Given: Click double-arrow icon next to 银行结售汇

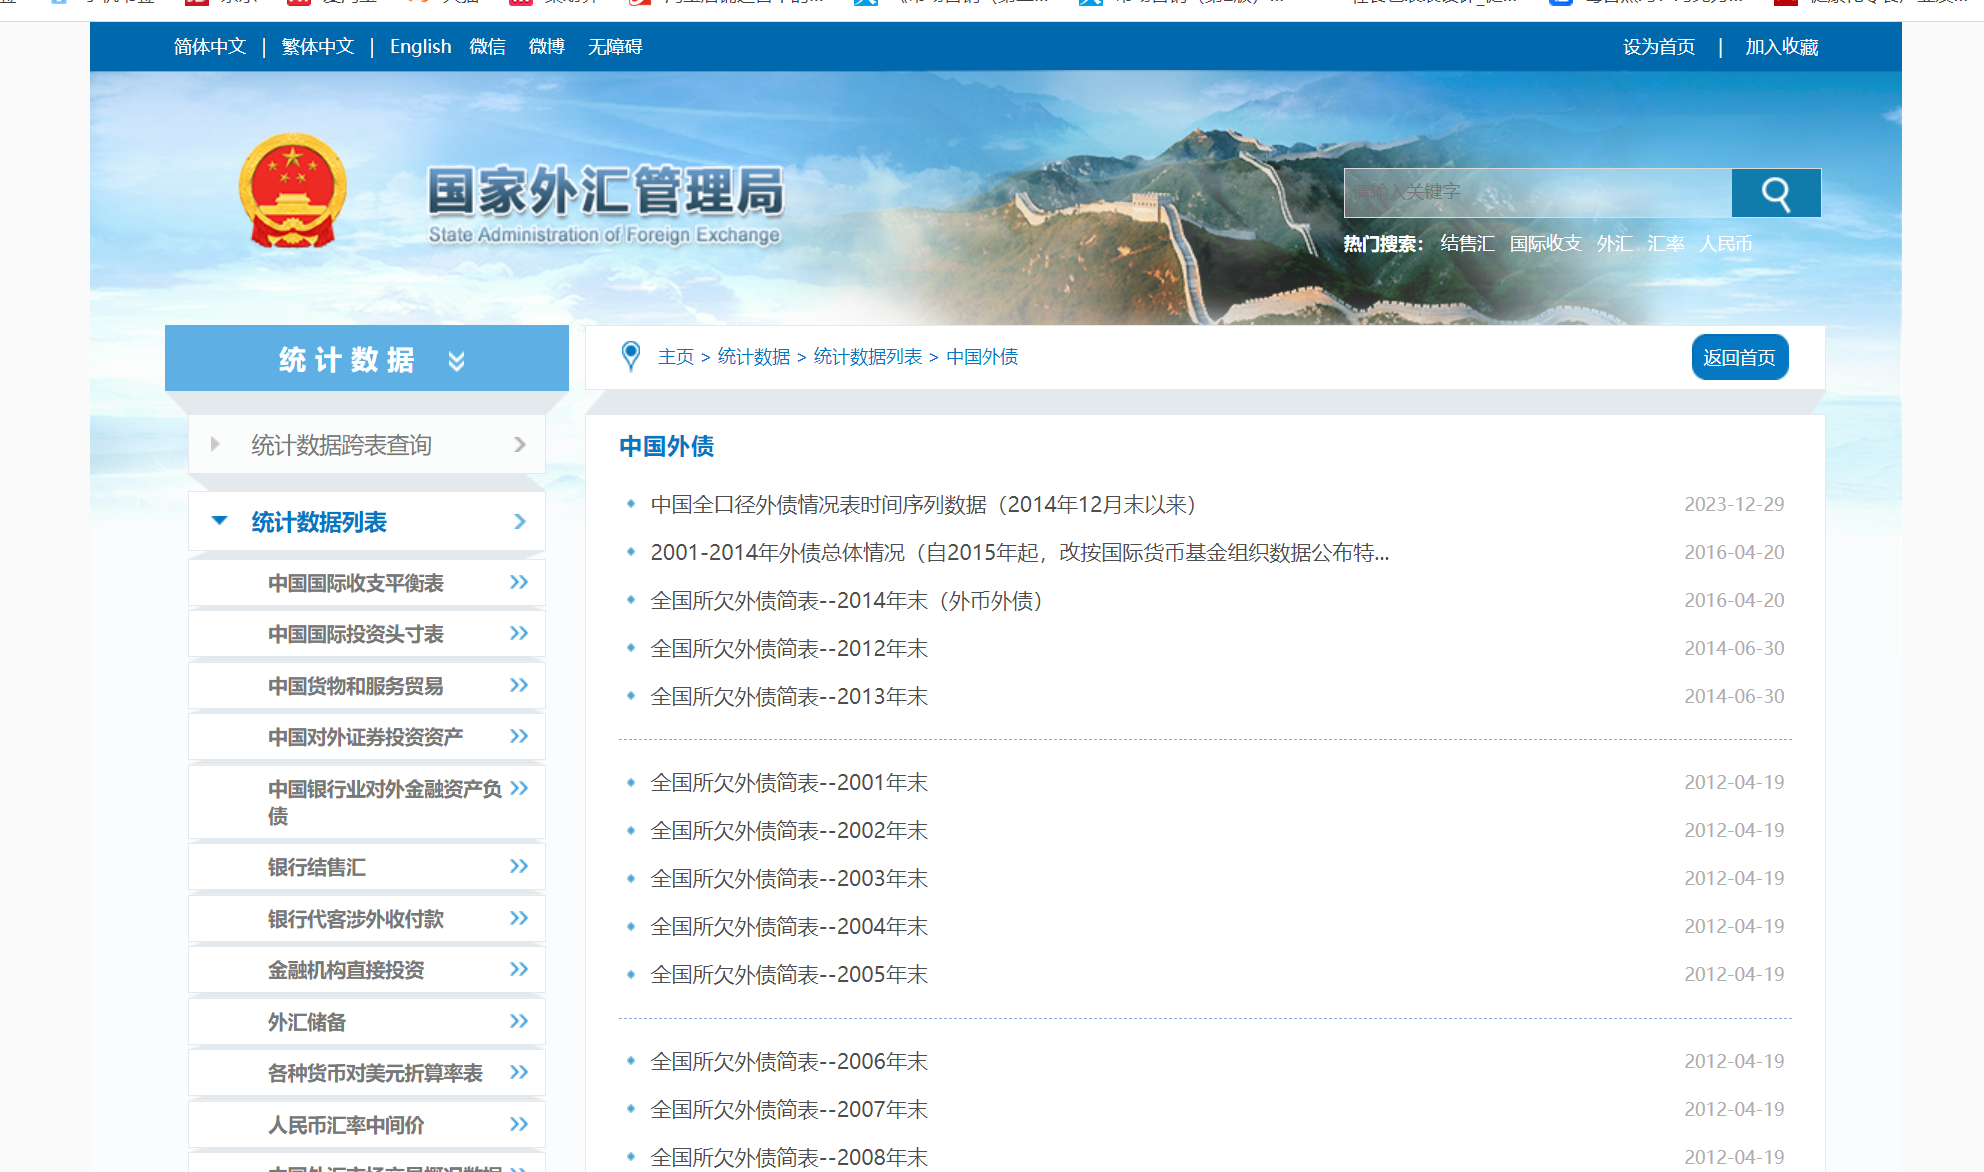Looking at the screenshot, I should pos(518,866).
